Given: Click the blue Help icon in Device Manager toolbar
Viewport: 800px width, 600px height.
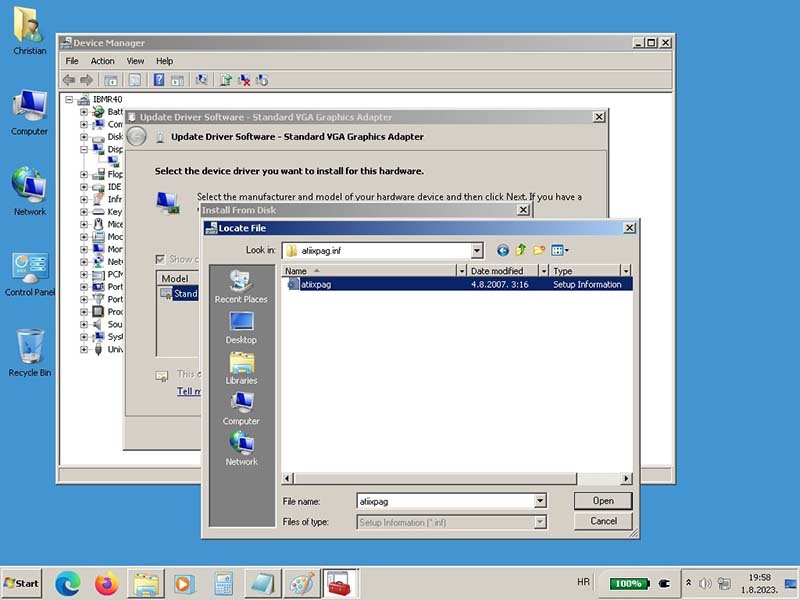Looking at the screenshot, I should (x=158, y=80).
